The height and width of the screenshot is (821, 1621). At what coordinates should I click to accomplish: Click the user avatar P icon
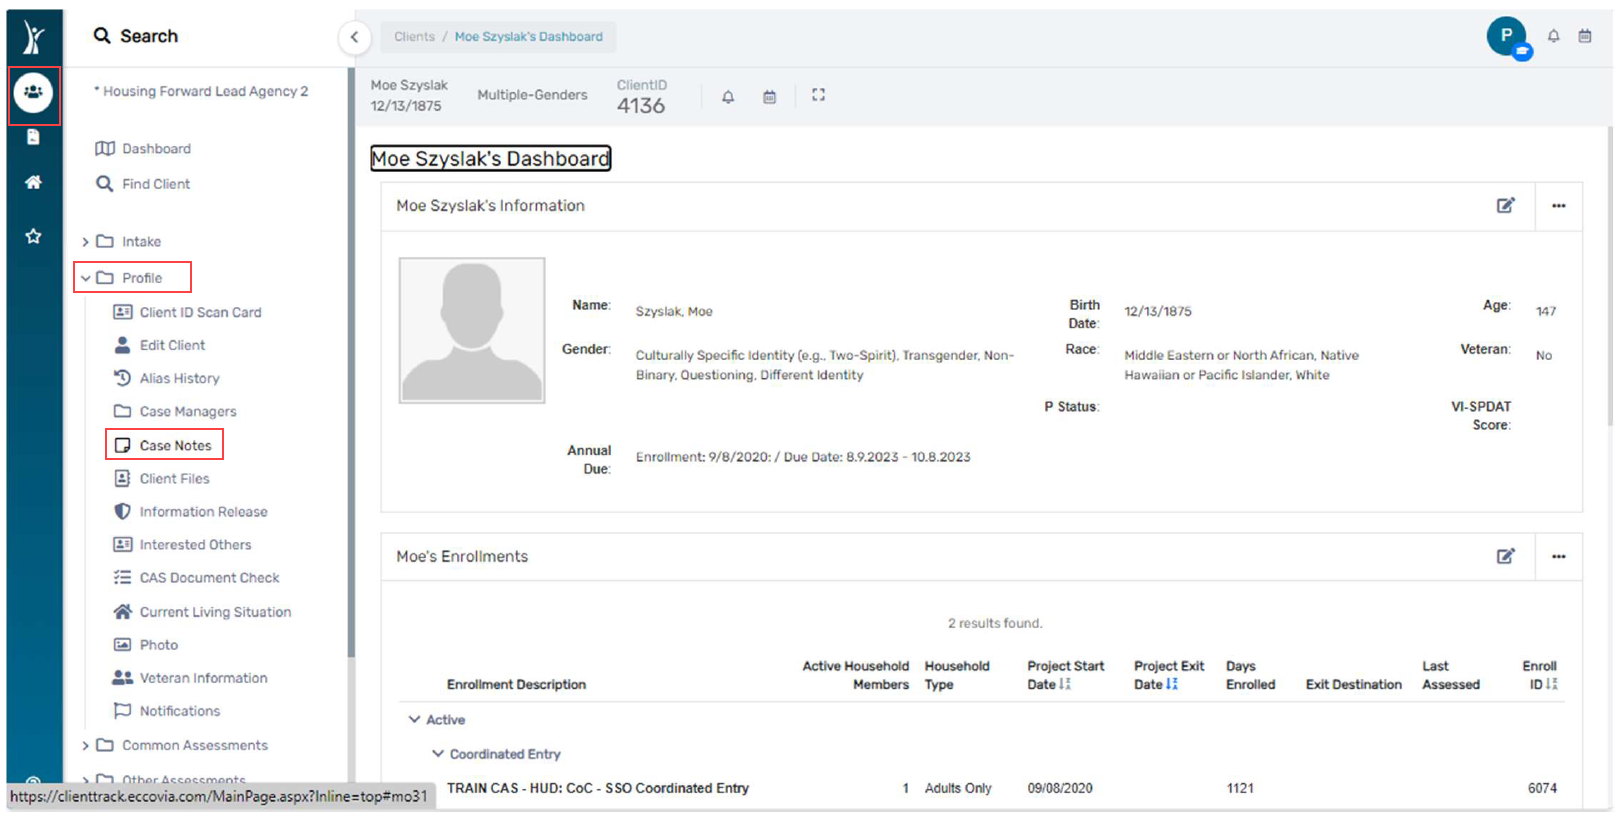[1506, 36]
